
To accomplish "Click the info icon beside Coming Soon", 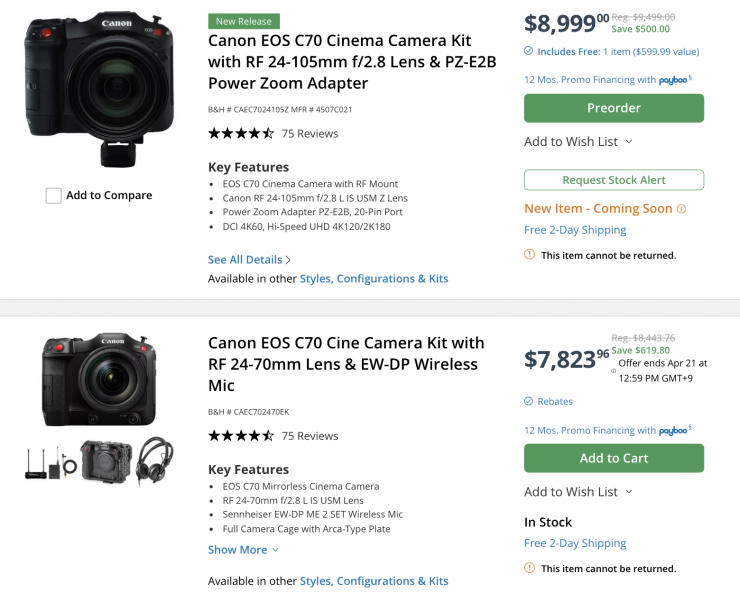I will pyautogui.click(x=682, y=209).
